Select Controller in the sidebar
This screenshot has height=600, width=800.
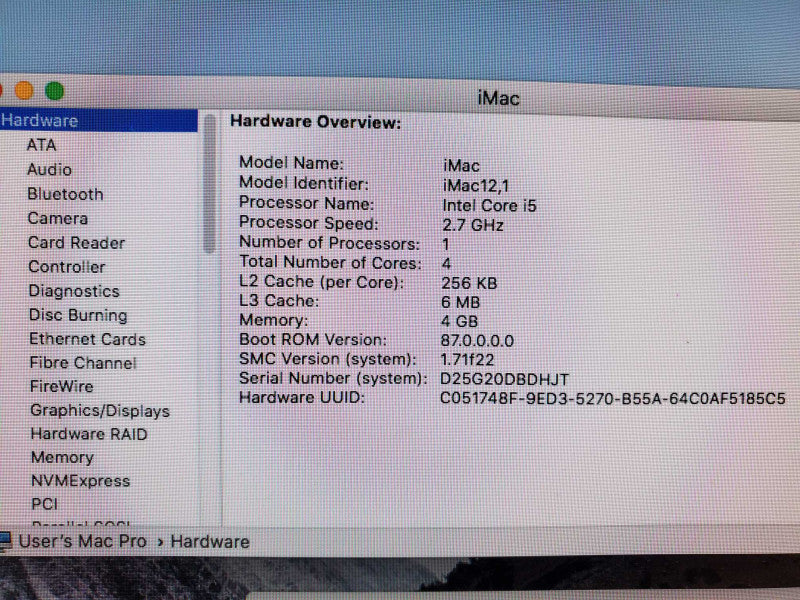tap(67, 267)
